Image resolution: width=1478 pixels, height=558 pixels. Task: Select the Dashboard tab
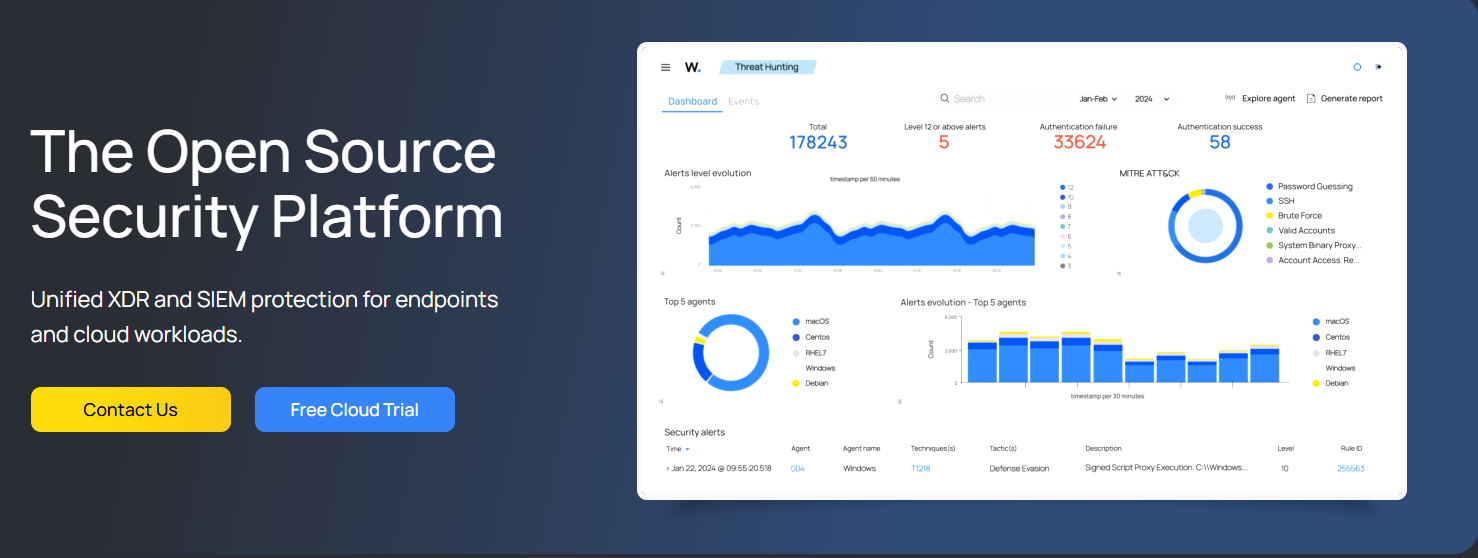point(692,101)
